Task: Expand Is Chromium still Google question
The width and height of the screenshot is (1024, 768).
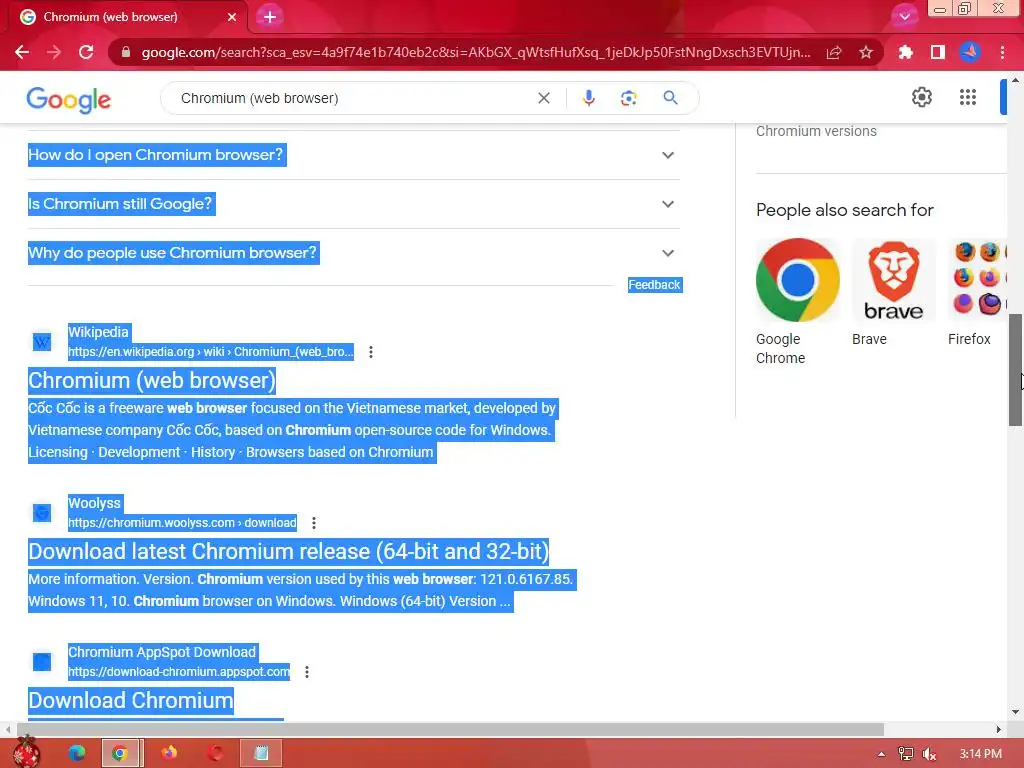Action: pos(353,204)
